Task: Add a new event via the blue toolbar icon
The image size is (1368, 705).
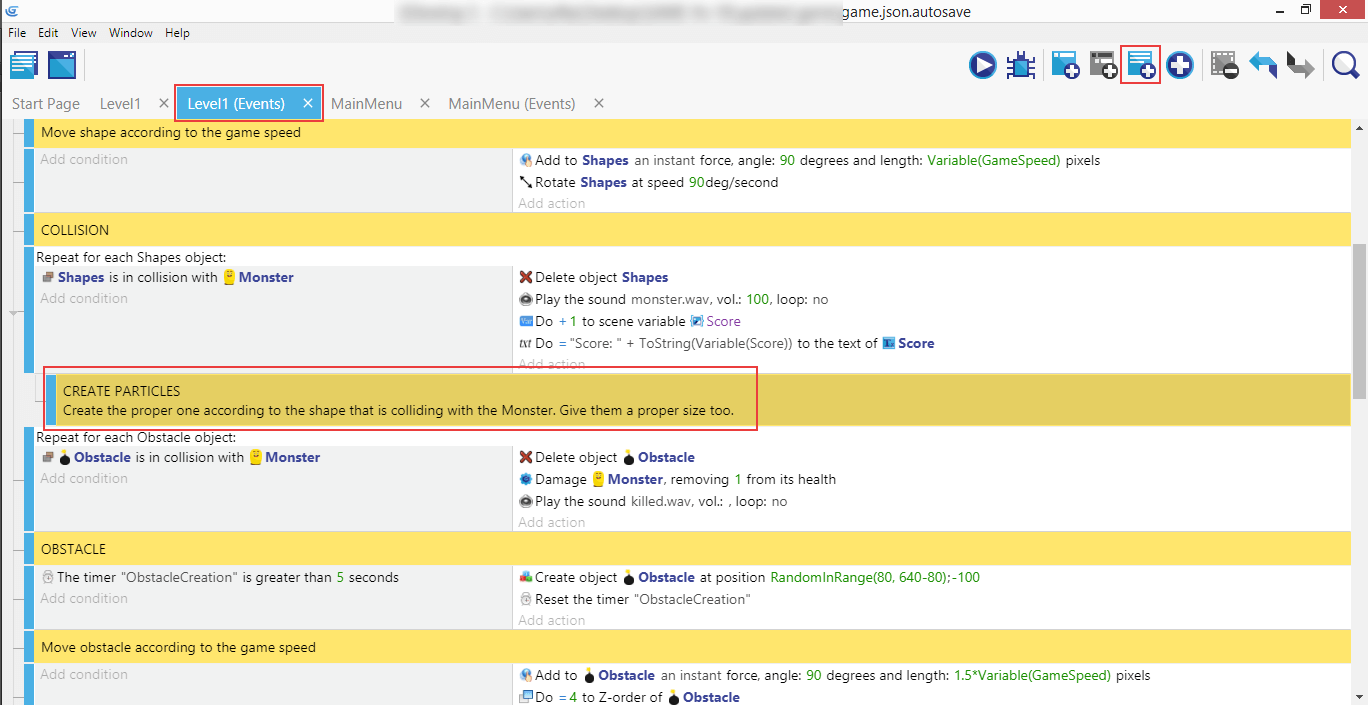Action: [x=1064, y=66]
